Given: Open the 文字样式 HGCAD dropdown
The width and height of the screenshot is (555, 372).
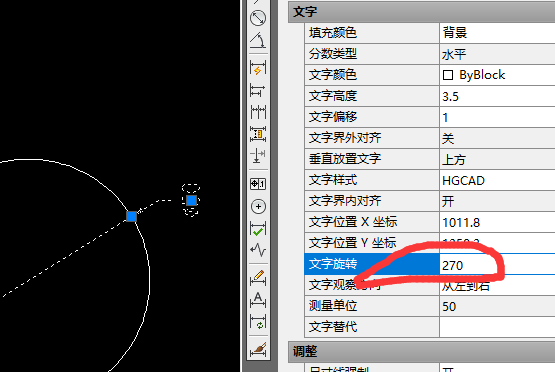Looking at the screenshot, I should tap(497, 180).
